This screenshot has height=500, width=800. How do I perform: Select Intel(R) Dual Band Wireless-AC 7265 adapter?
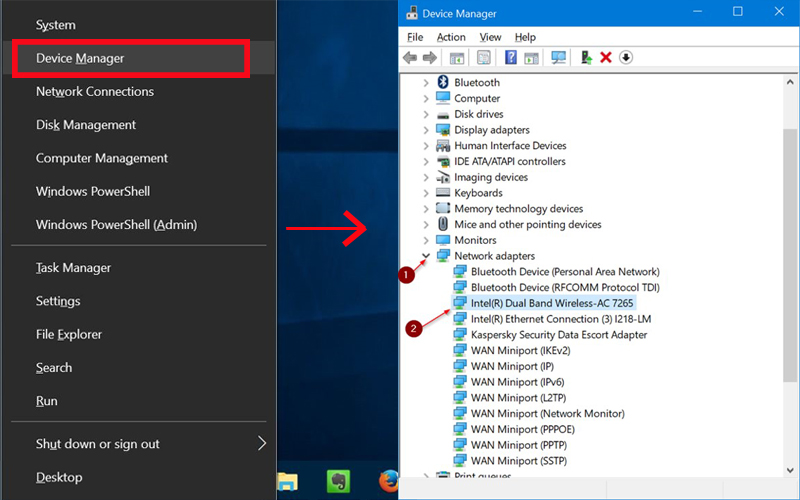552,303
